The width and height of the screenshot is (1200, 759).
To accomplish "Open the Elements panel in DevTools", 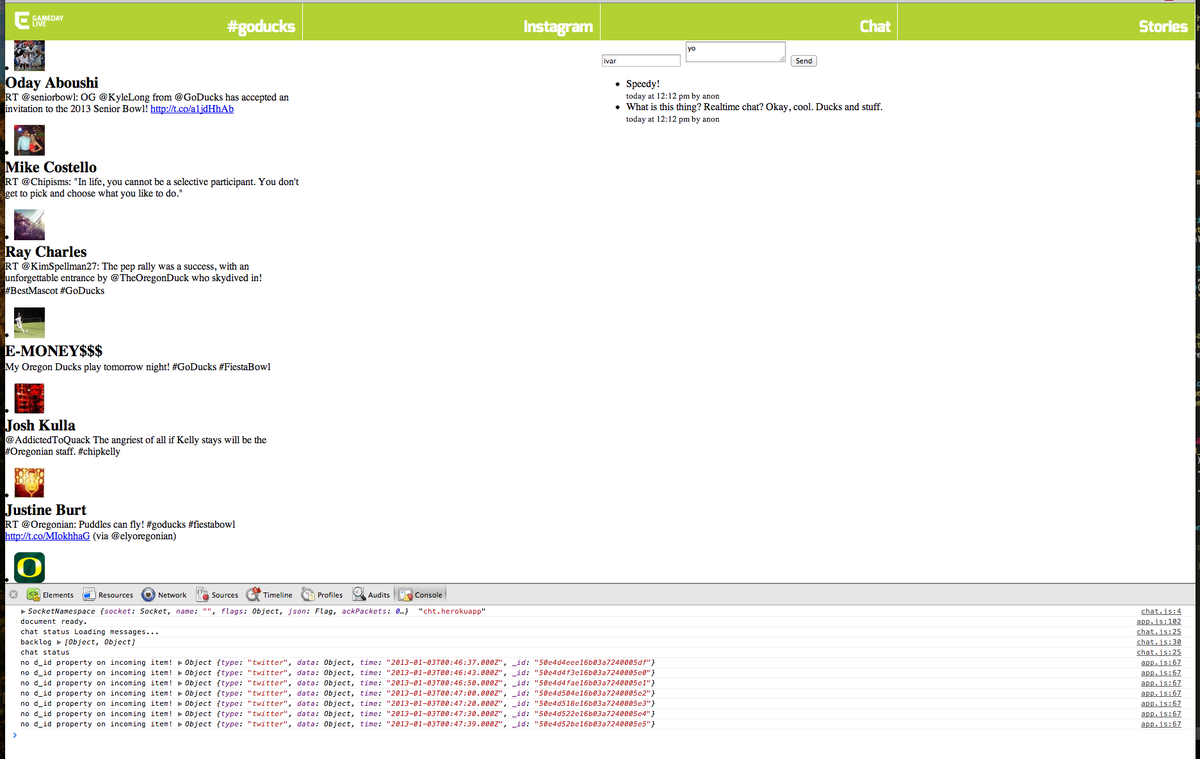I will coord(50,595).
